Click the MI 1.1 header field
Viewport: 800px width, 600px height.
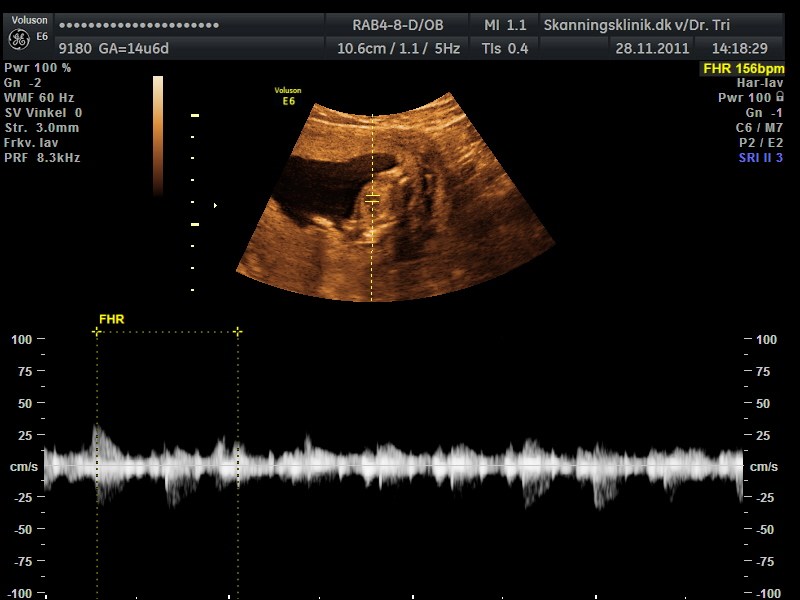(505, 24)
